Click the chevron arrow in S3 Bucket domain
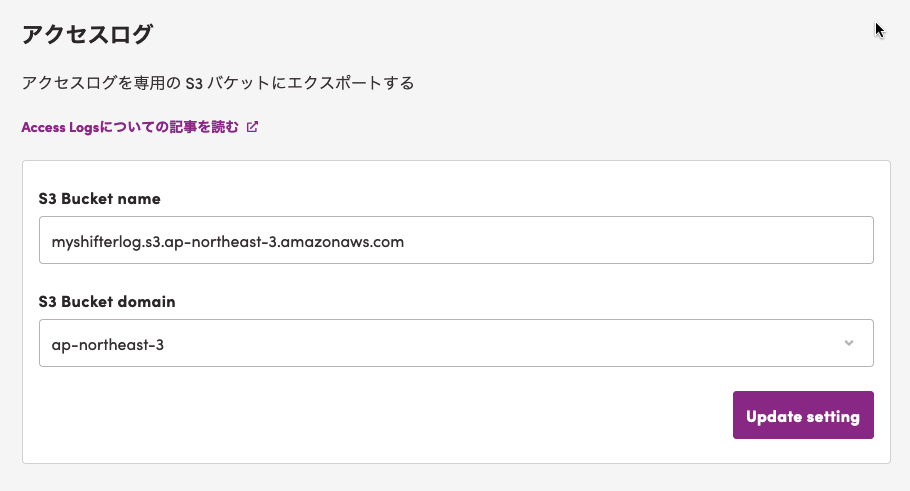The width and height of the screenshot is (910, 491). pyautogui.click(x=848, y=343)
